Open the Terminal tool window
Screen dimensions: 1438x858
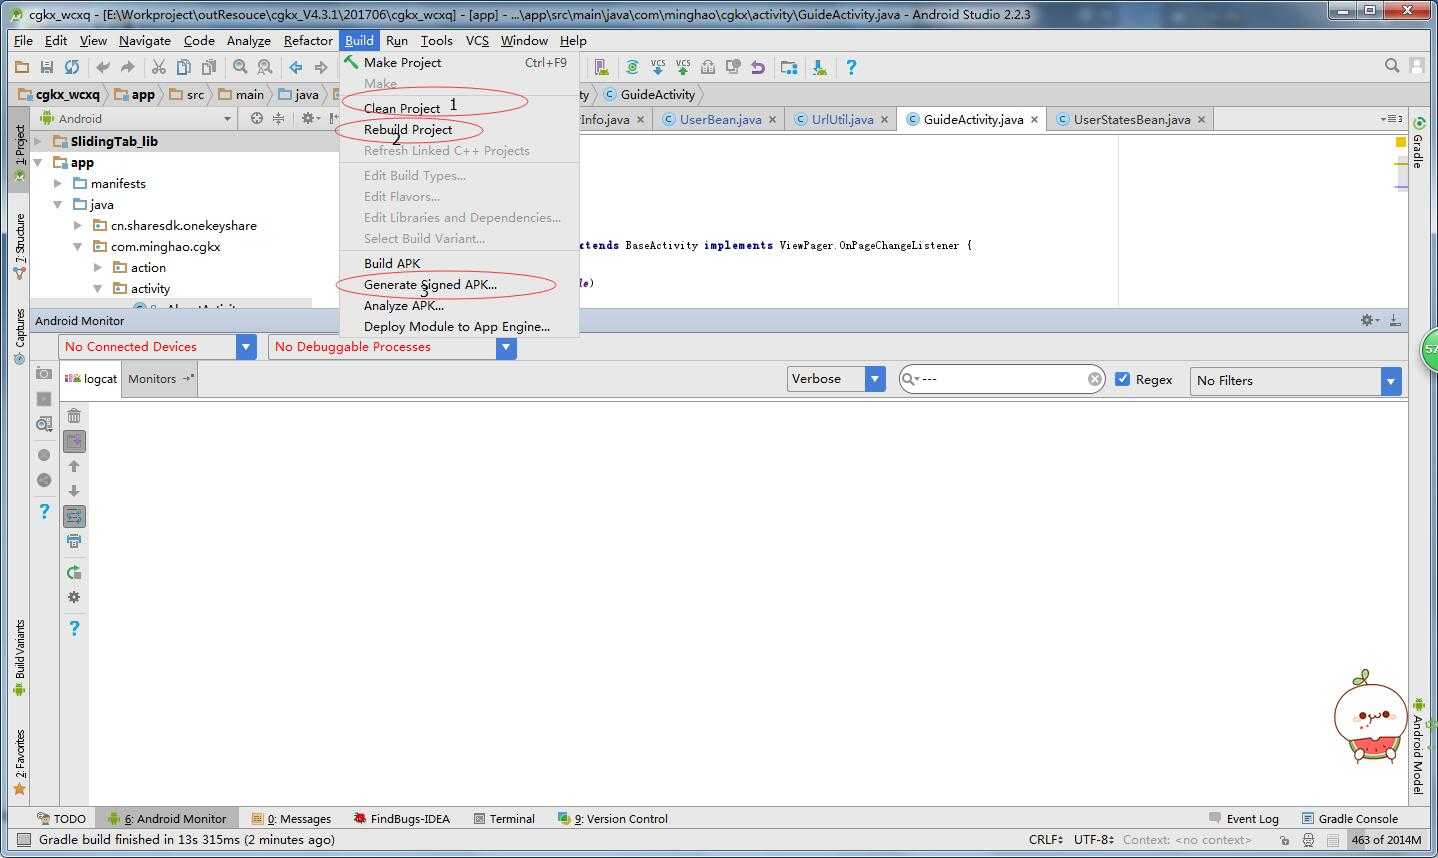(x=504, y=818)
